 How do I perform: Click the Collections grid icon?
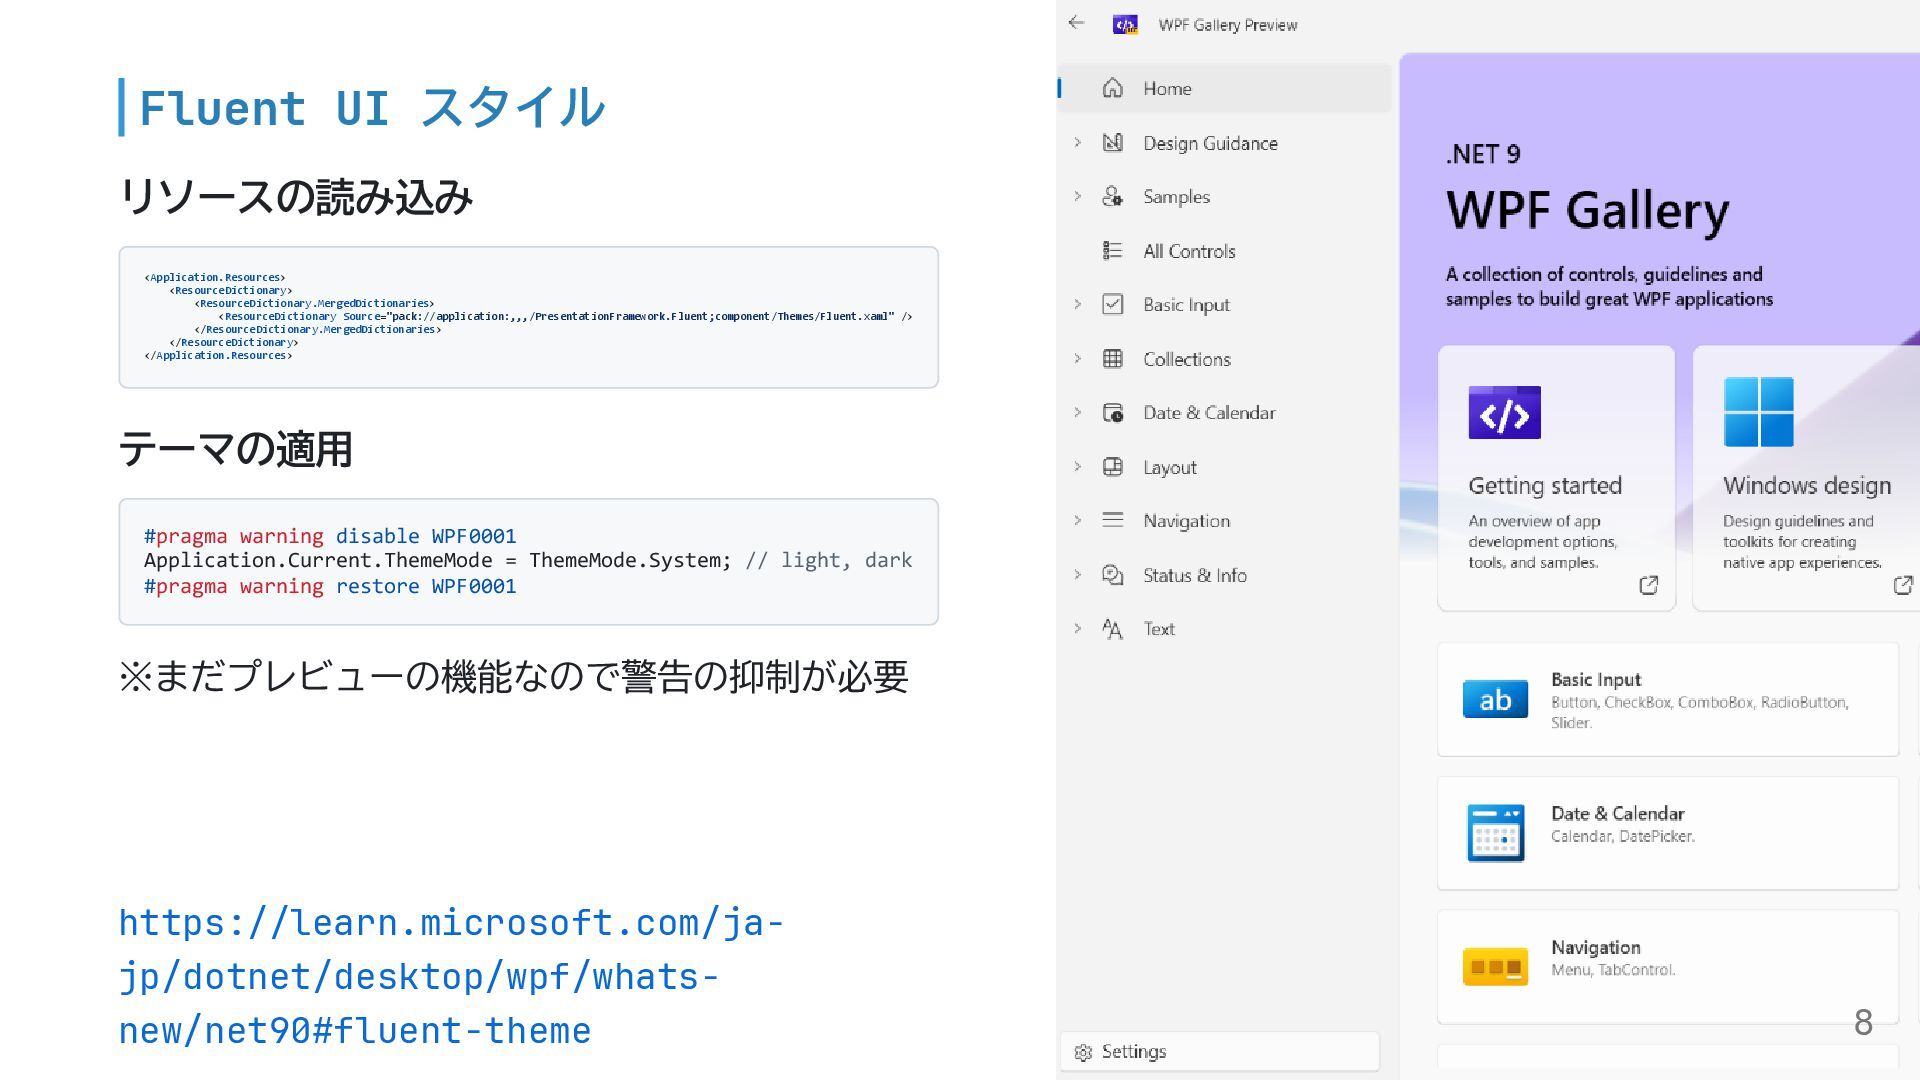click(1112, 359)
